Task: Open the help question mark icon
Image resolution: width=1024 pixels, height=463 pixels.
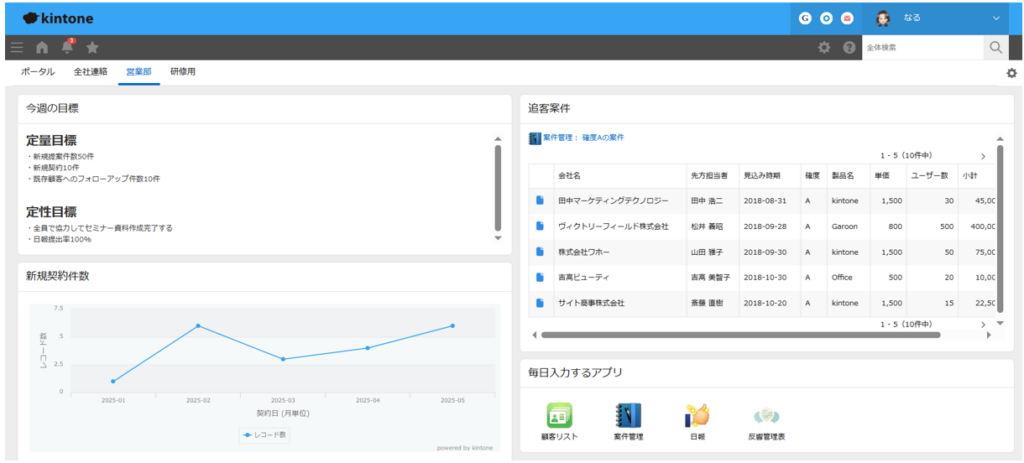Action: [x=849, y=47]
